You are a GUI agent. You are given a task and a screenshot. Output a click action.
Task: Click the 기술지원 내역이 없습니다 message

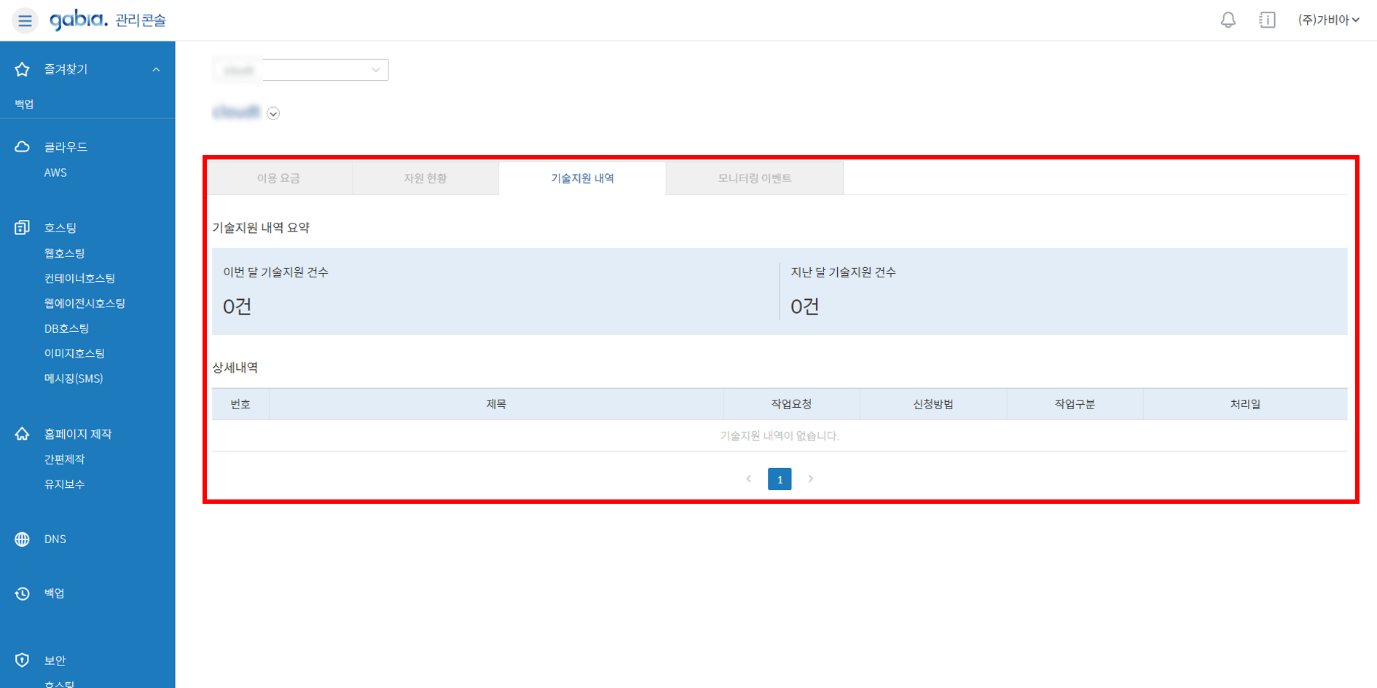779,436
